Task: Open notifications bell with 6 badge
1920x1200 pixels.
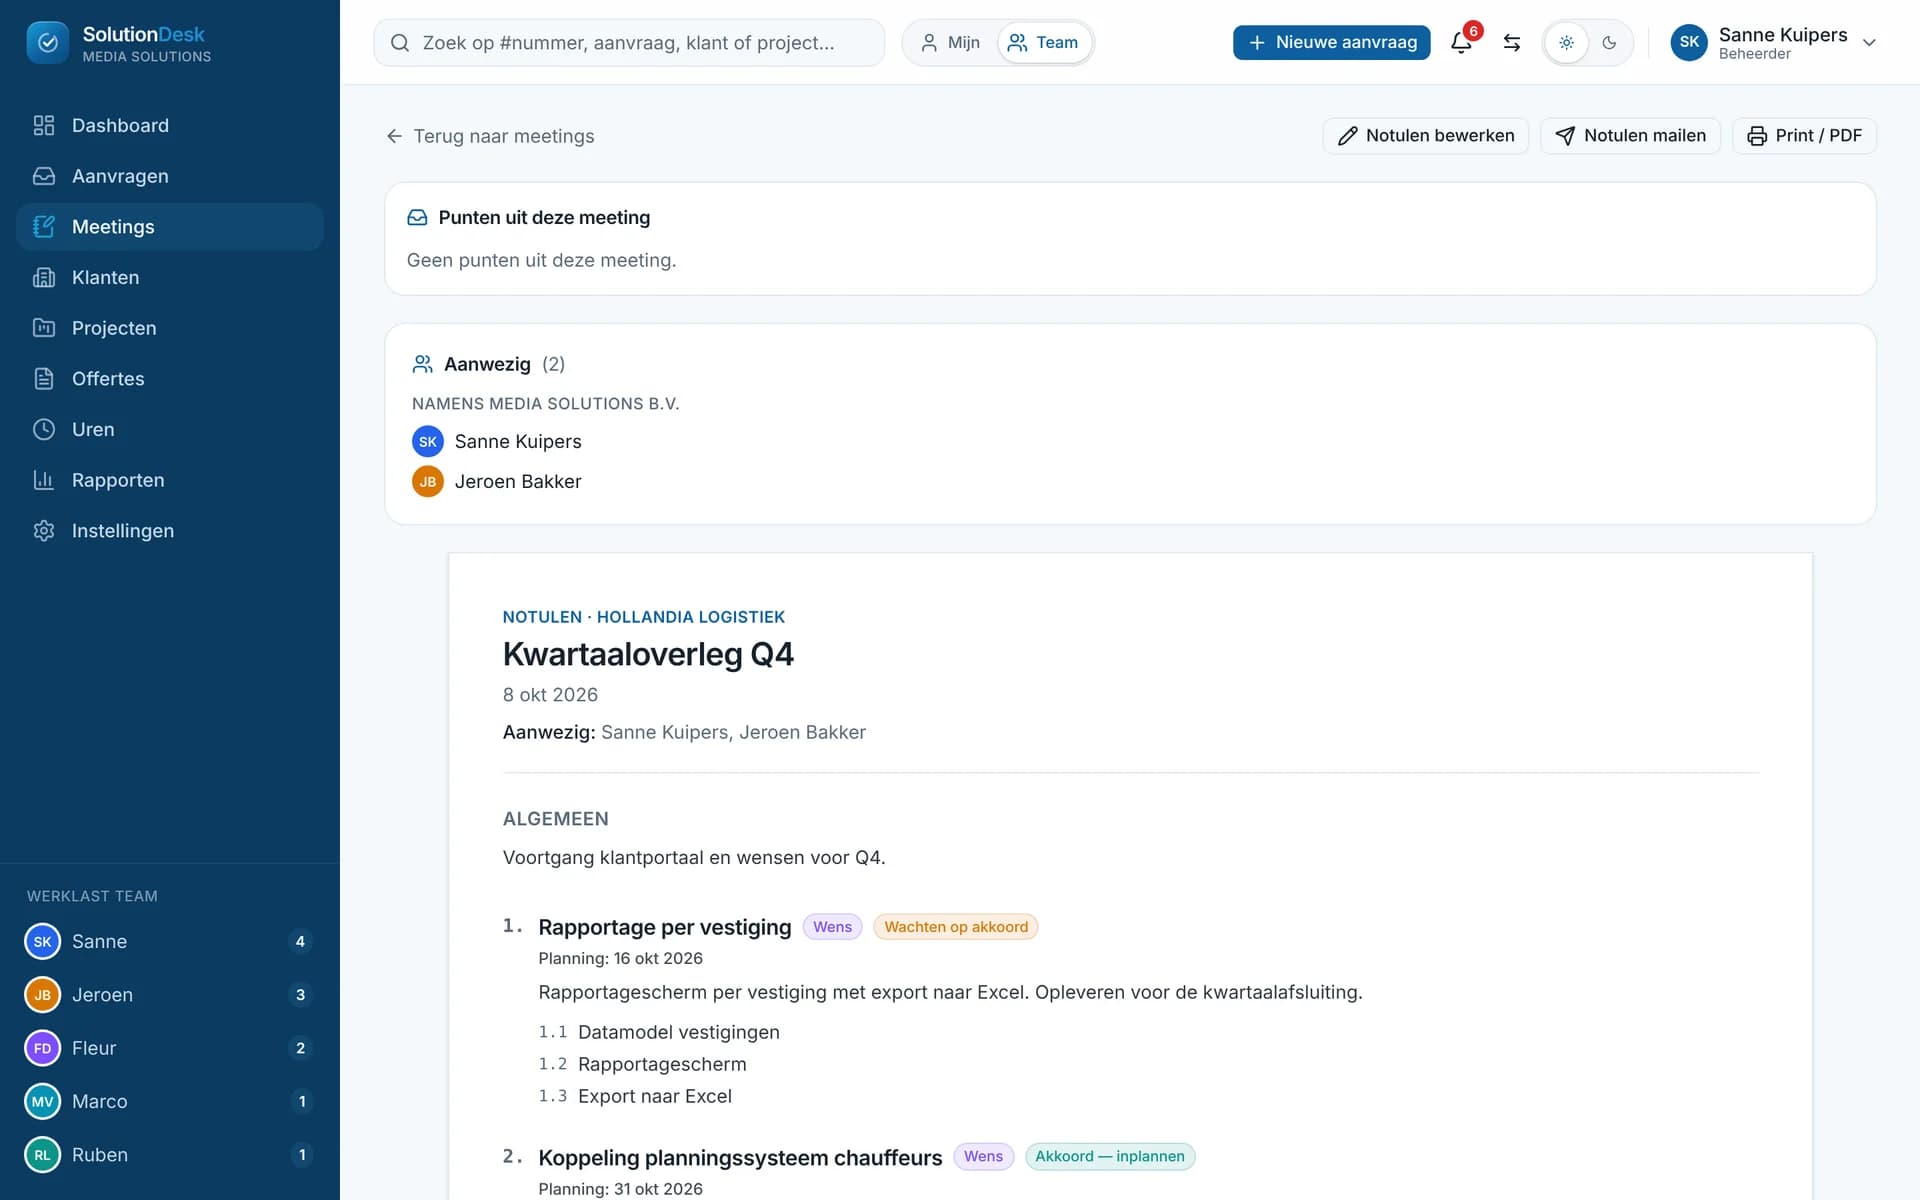Action: tap(1461, 42)
